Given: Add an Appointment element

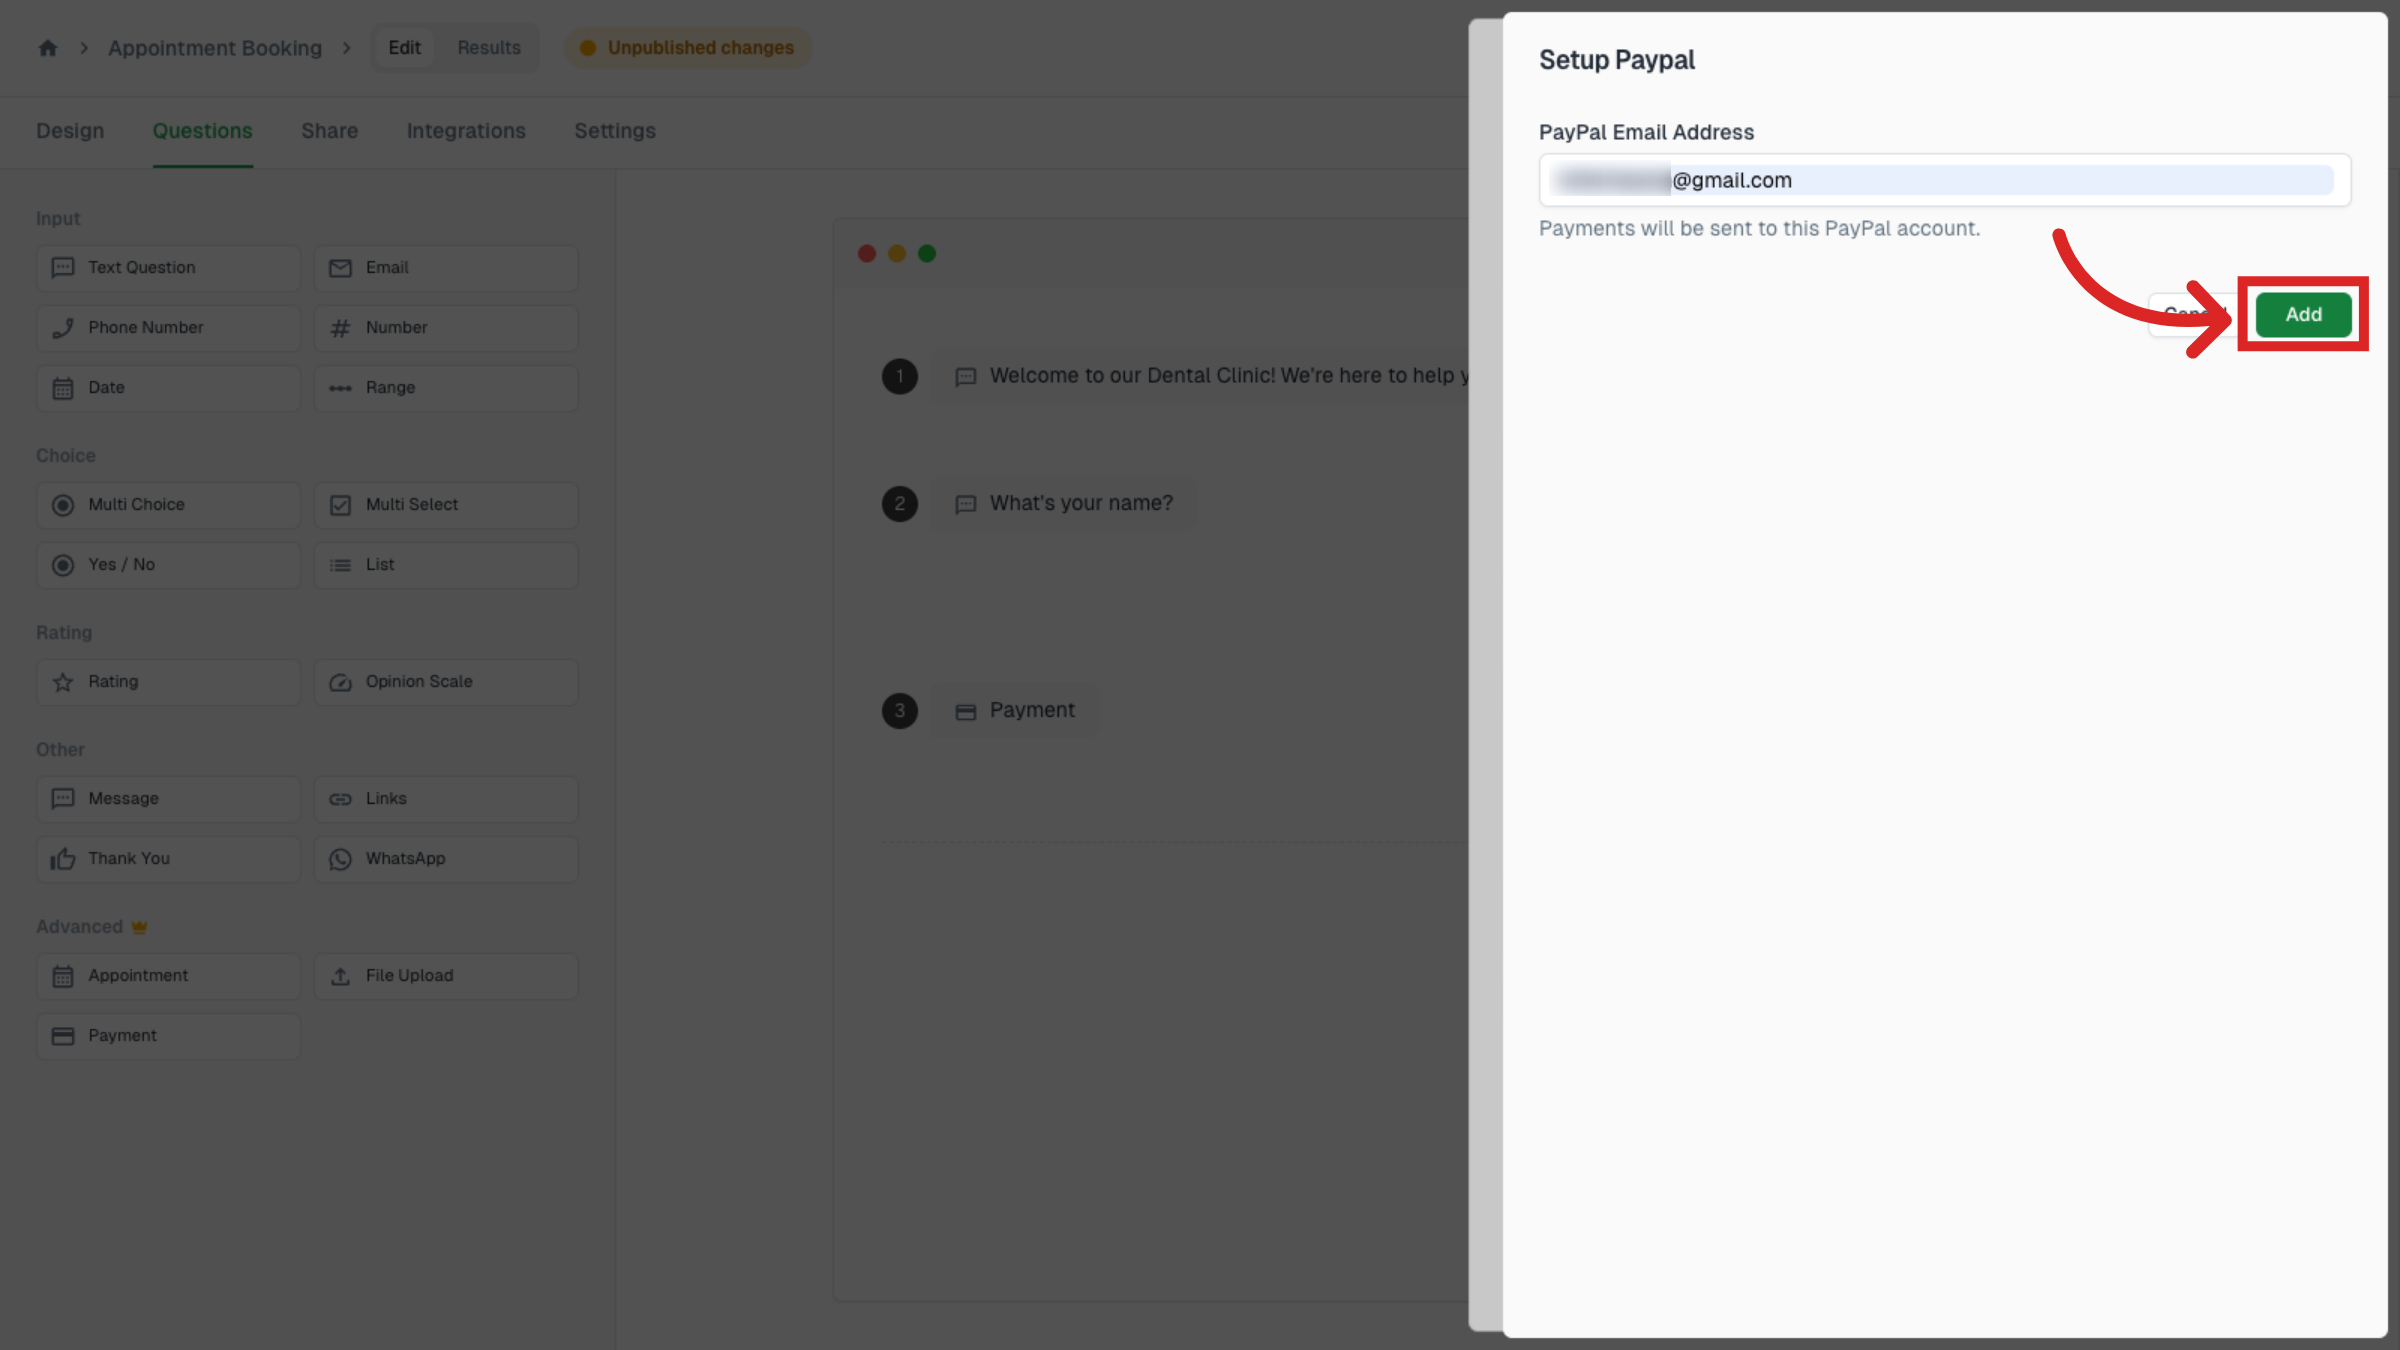Looking at the screenshot, I should [168, 976].
